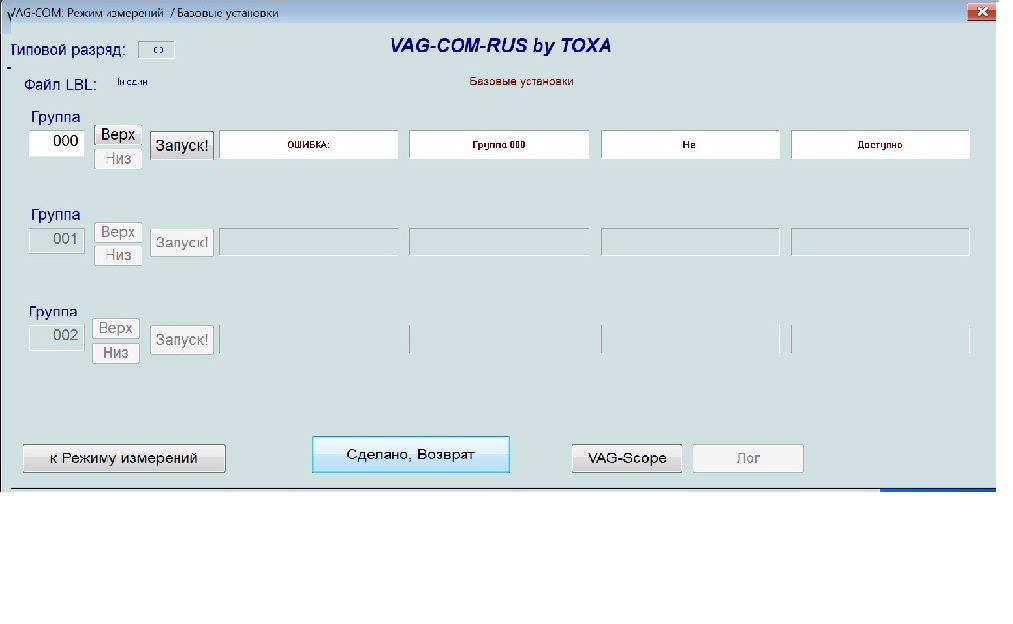Click Сделано, Возврат button
The width and height of the screenshot is (1013, 624).
click(x=411, y=455)
